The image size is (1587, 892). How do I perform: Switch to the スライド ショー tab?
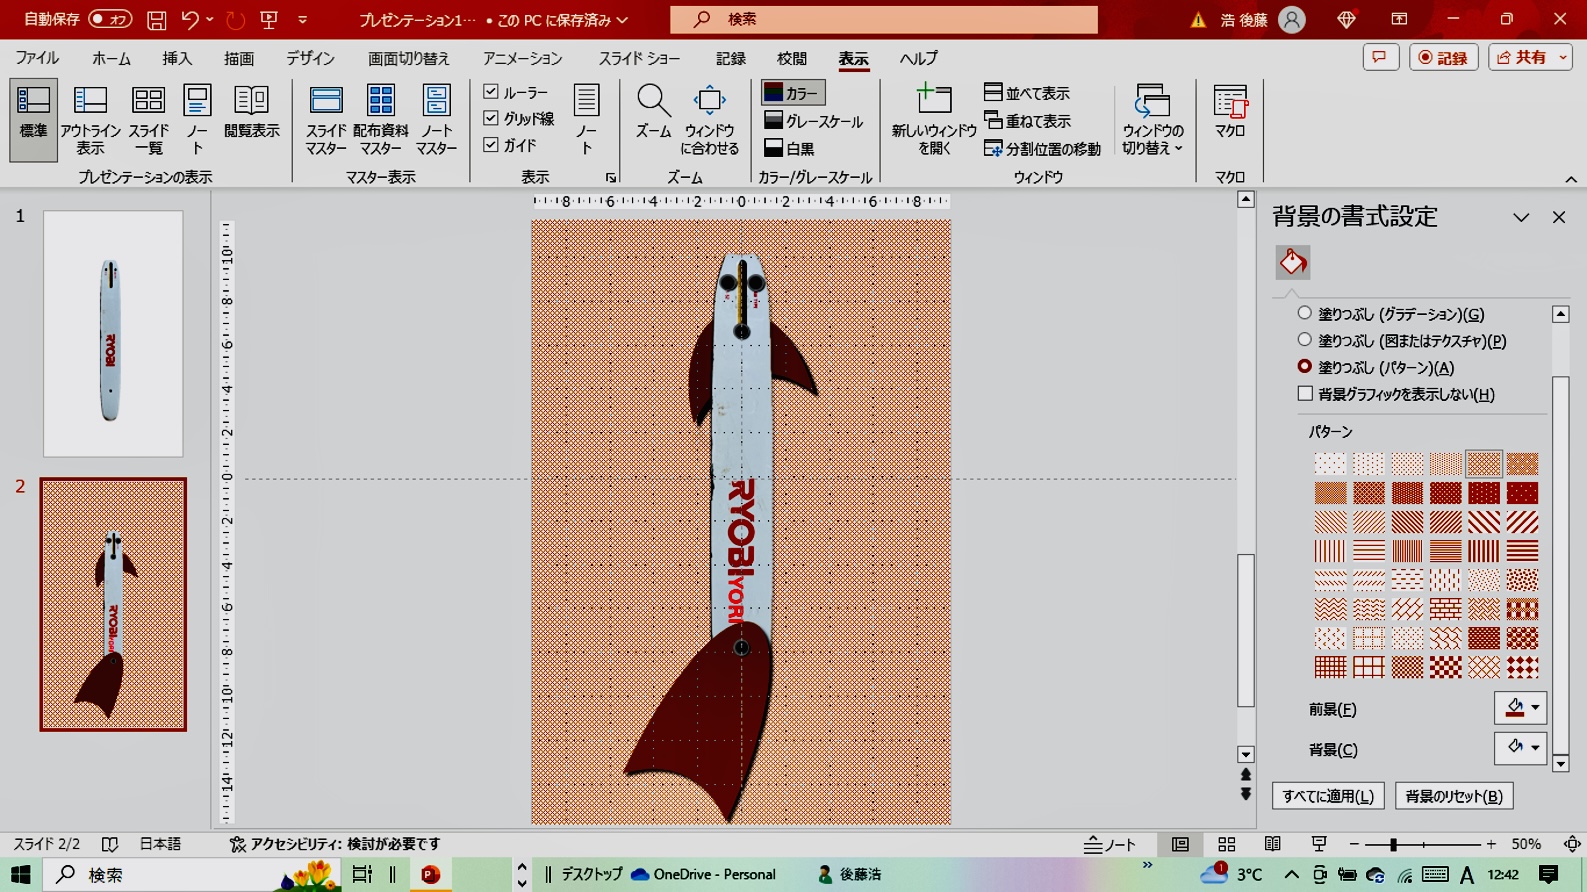click(x=639, y=58)
